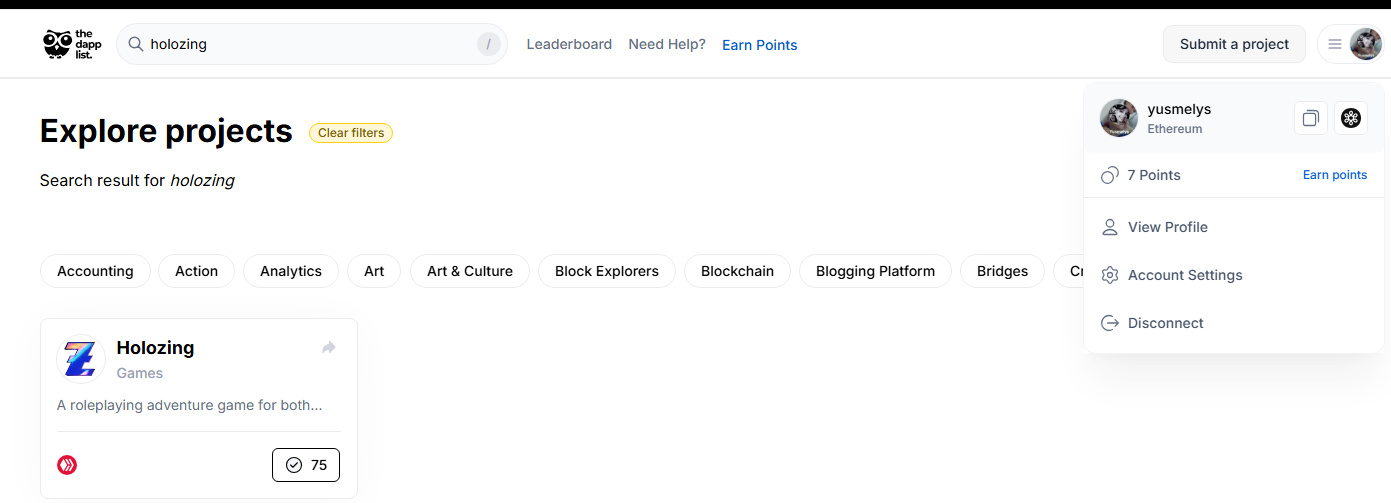Click the network snowflake icon beside yusmelys

(1351, 118)
